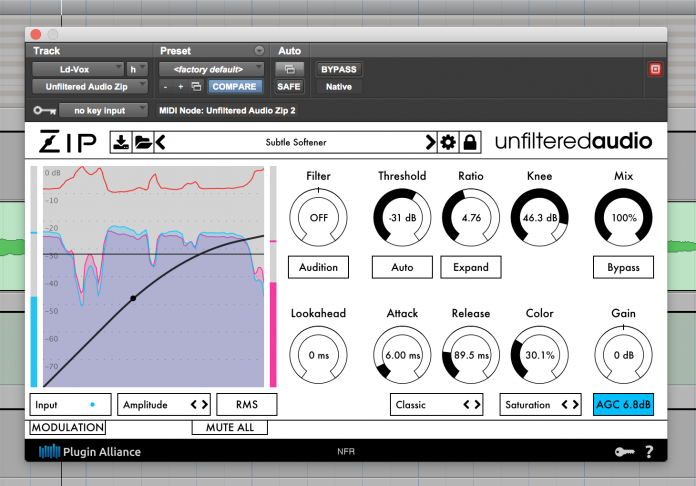Toggle Pro Tools BYPASS button
The height and width of the screenshot is (486, 696).
[339, 69]
